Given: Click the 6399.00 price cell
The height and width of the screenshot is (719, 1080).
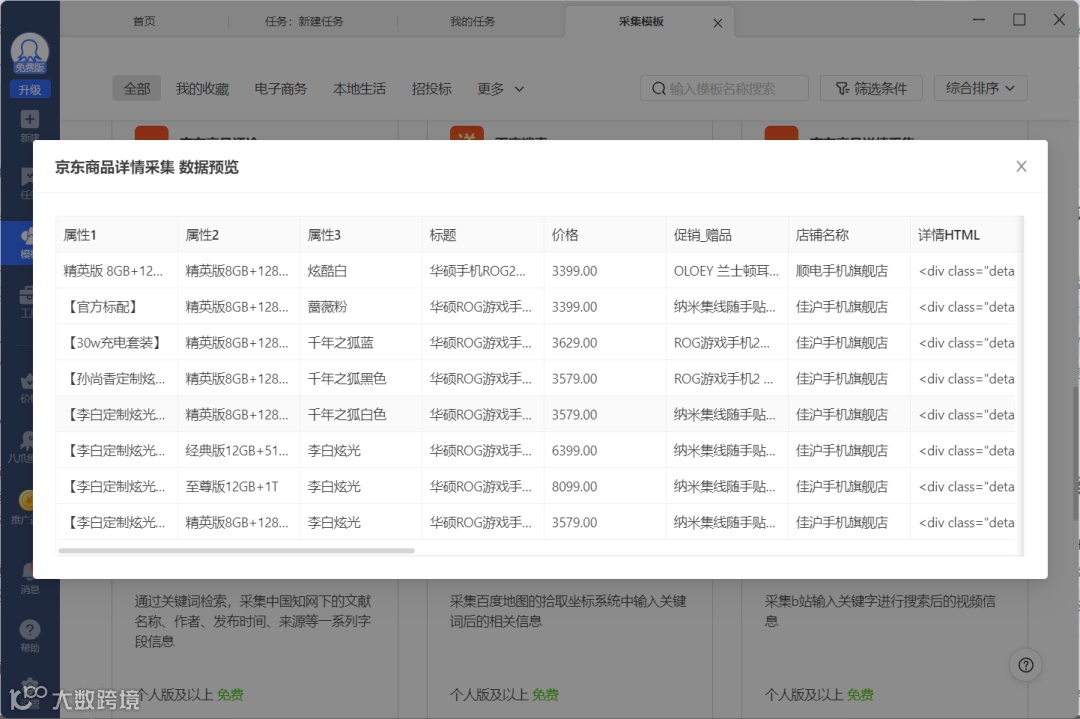Looking at the screenshot, I should pos(605,450).
